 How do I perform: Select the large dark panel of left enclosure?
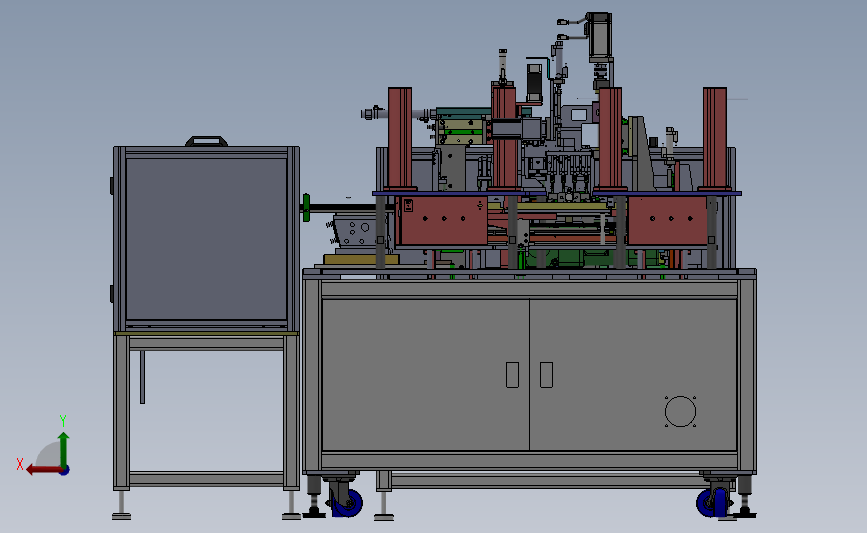206,239
